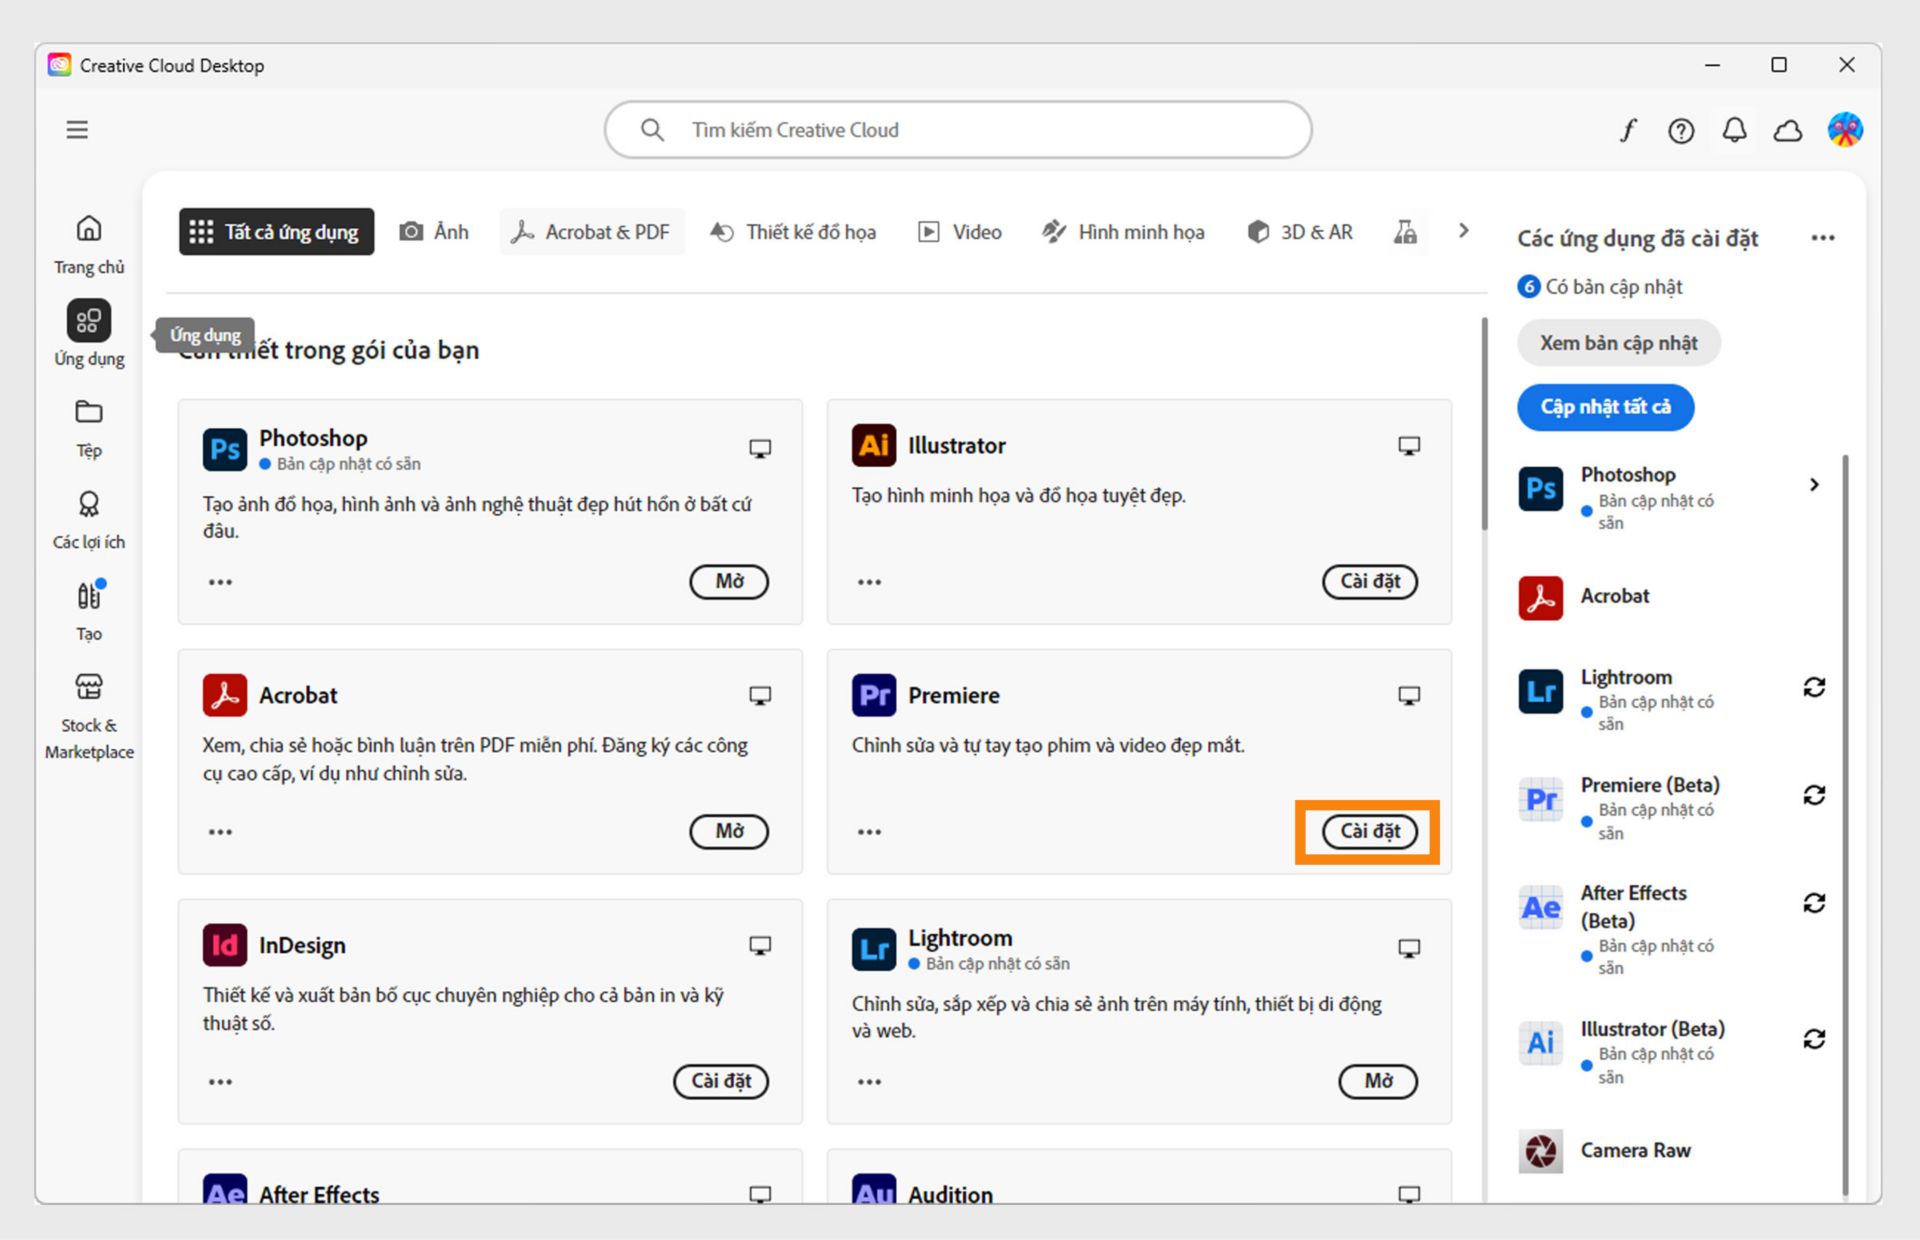Open the hamburger menu icon
Viewport: 1920px width, 1240px height.
(77, 130)
